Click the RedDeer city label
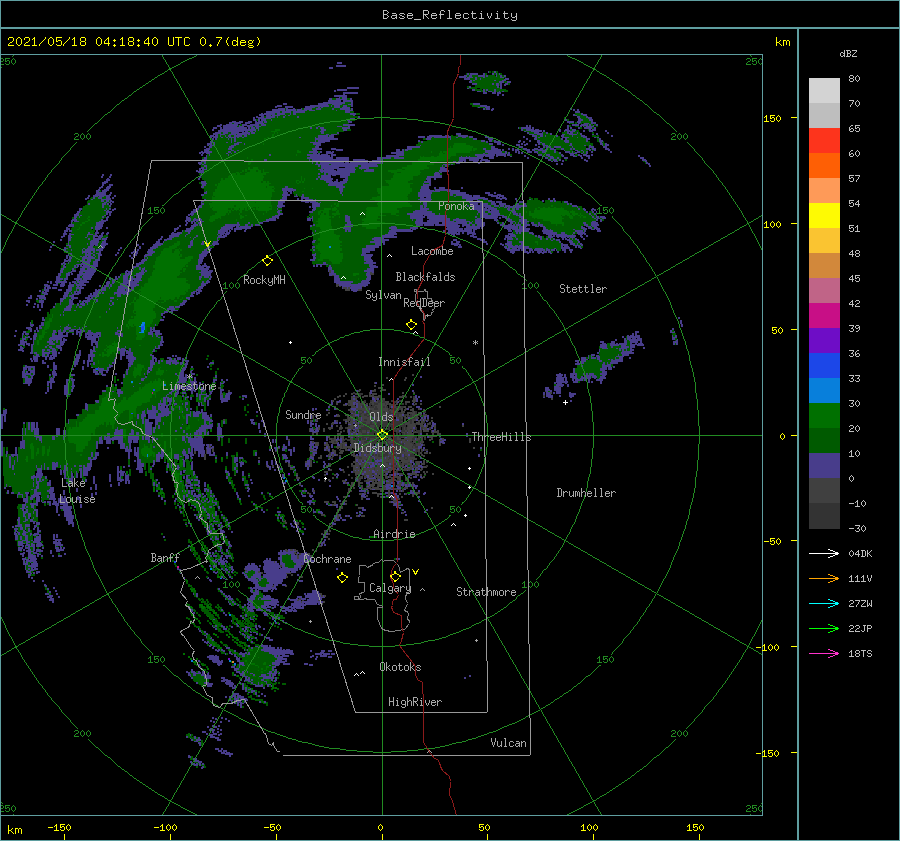Viewport: 900px width, 841px height. [x=424, y=303]
